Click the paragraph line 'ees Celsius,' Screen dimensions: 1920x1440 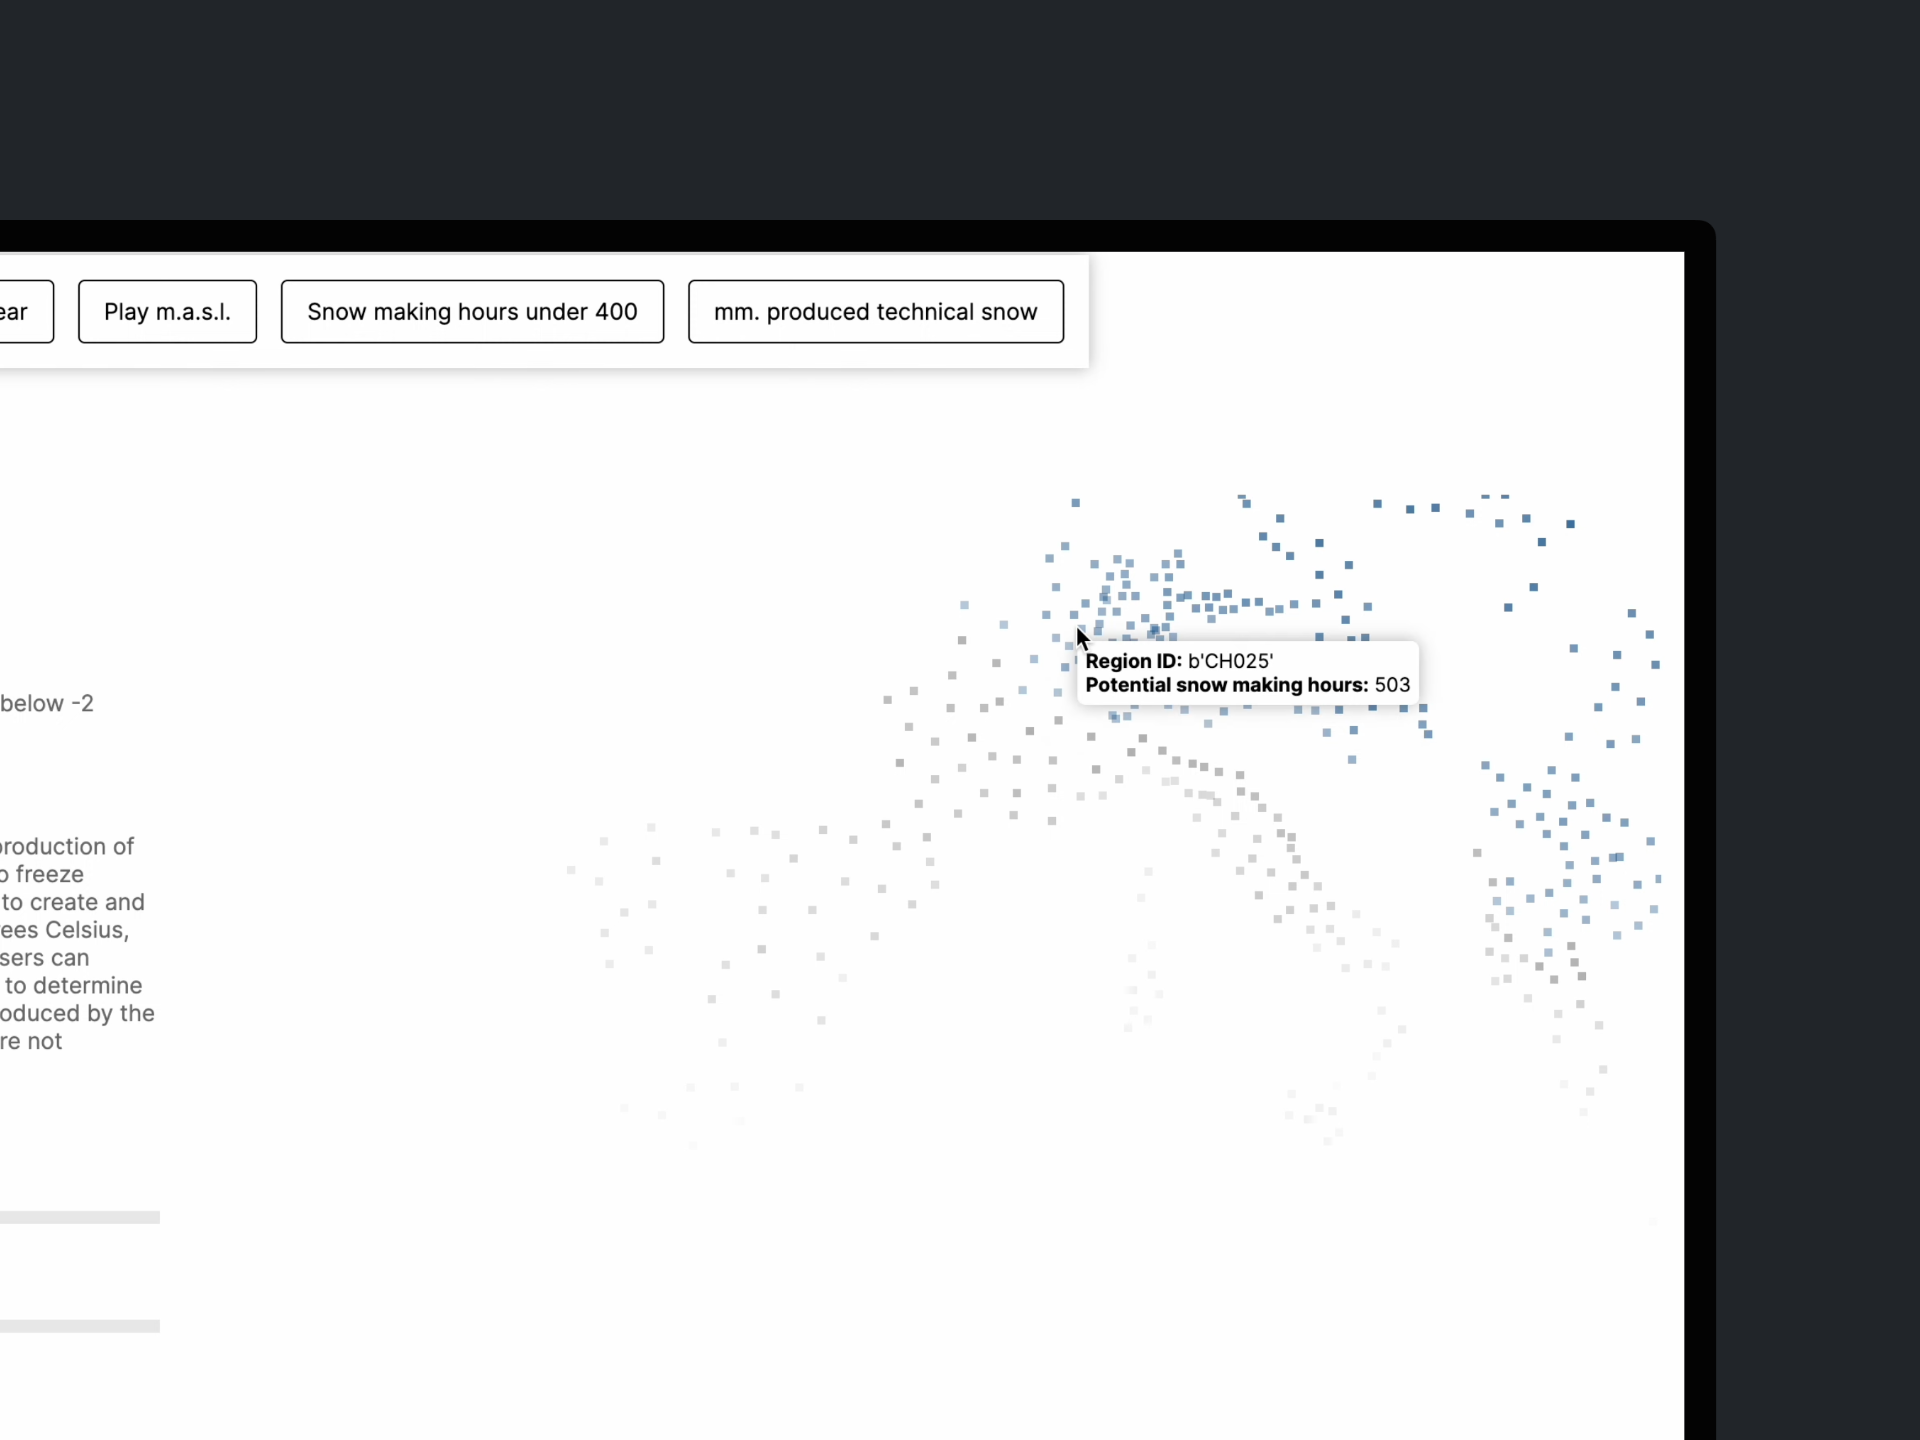pos(64,930)
